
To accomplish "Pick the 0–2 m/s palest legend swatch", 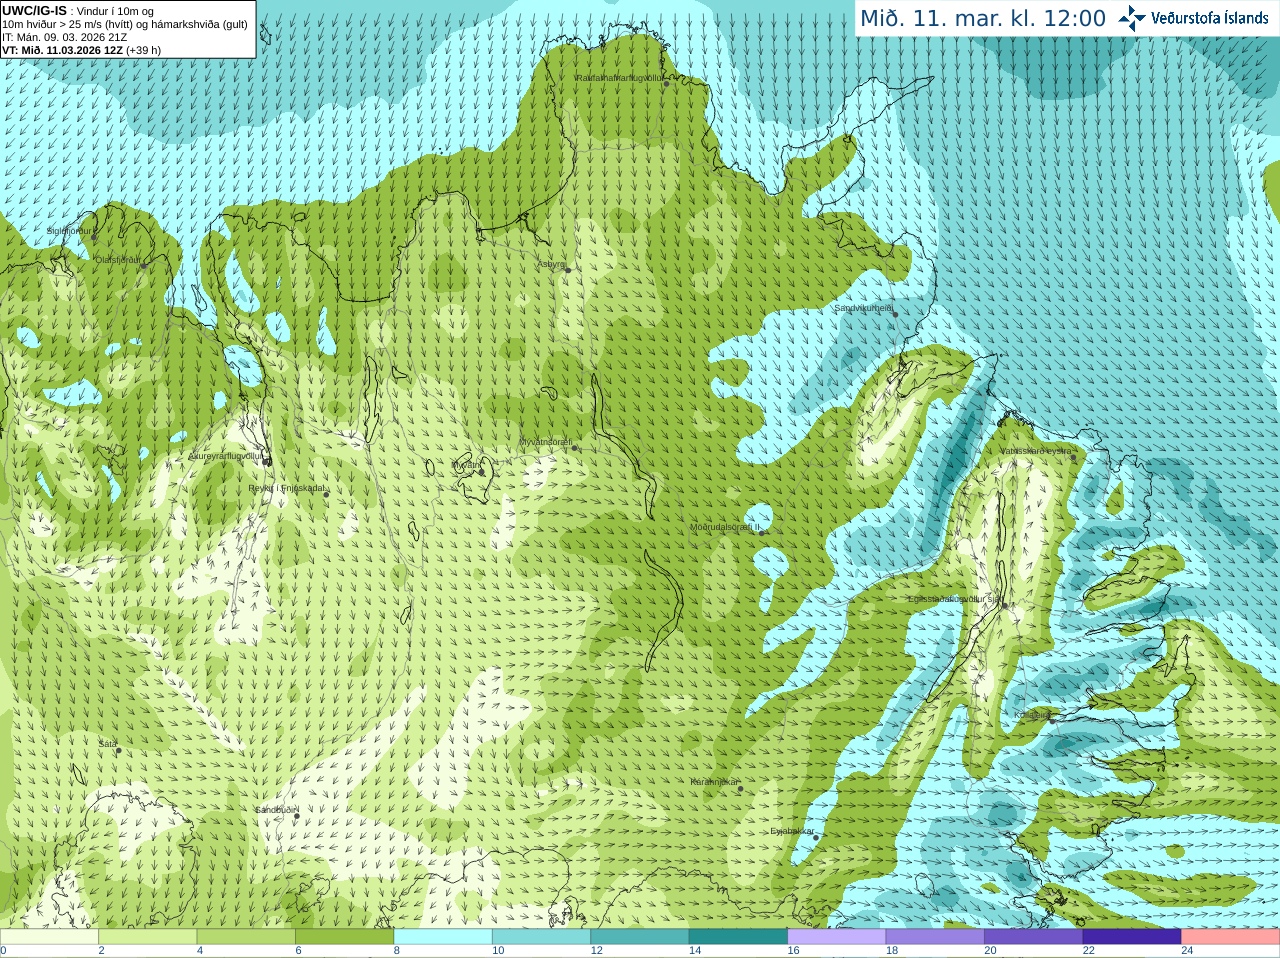I will (x=49, y=937).
